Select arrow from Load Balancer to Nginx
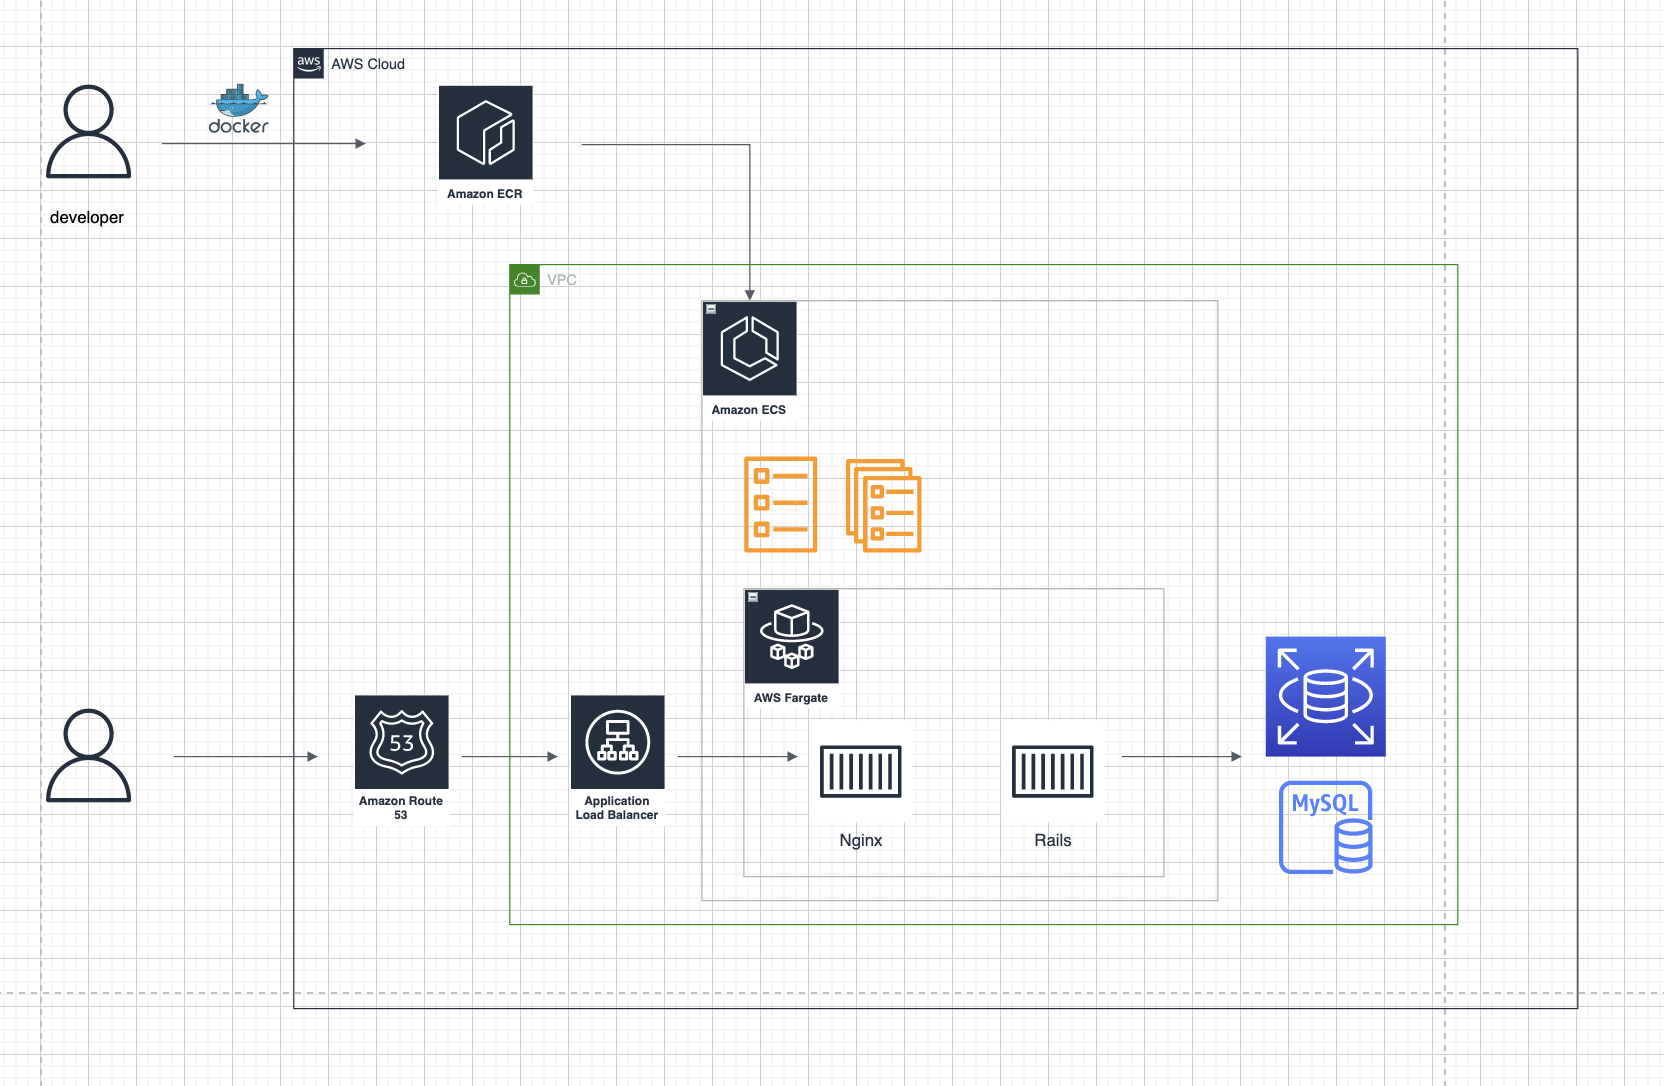Image resolution: width=1664 pixels, height=1086 pixels. [738, 757]
